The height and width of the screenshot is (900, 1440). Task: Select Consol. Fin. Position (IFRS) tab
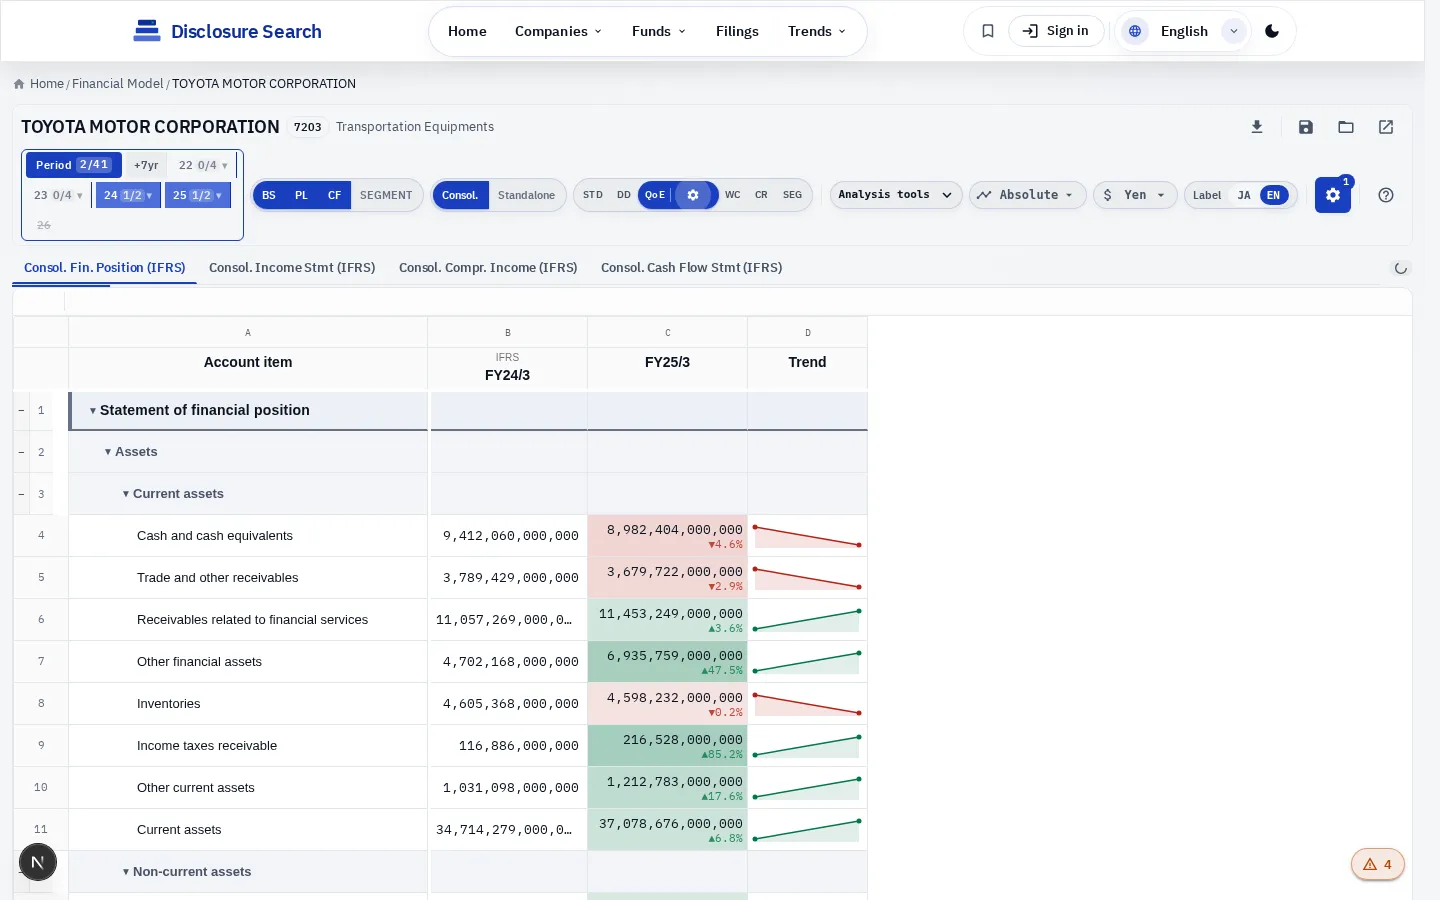click(x=105, y=268)
